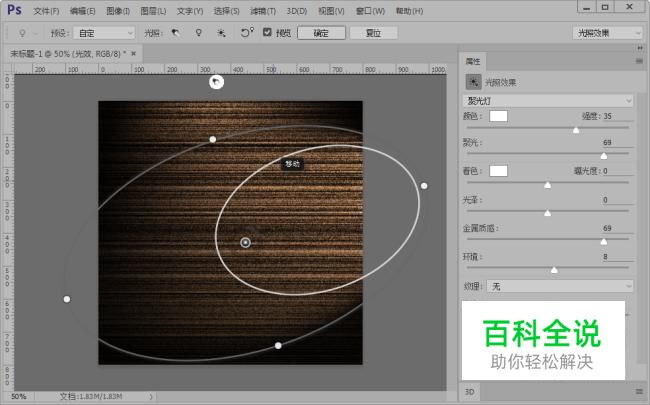Click the 光泽 gloss slider handle
This screenshot has height=405, width=650.
(x=548, y=213)
